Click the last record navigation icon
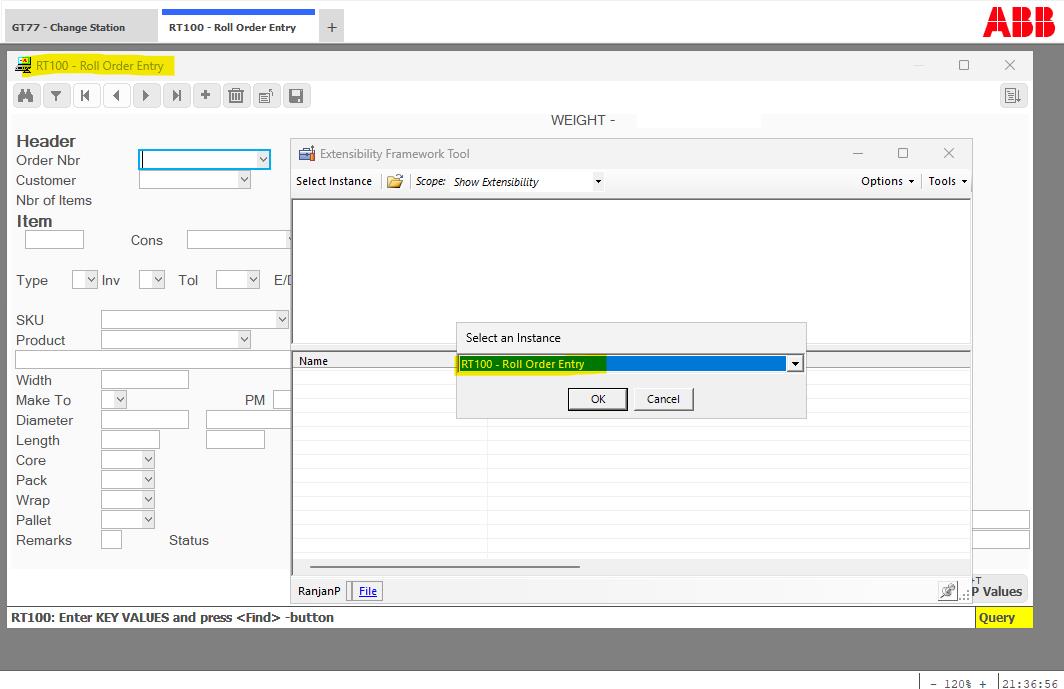1064x689 pixels. click(x=176, y=95)
